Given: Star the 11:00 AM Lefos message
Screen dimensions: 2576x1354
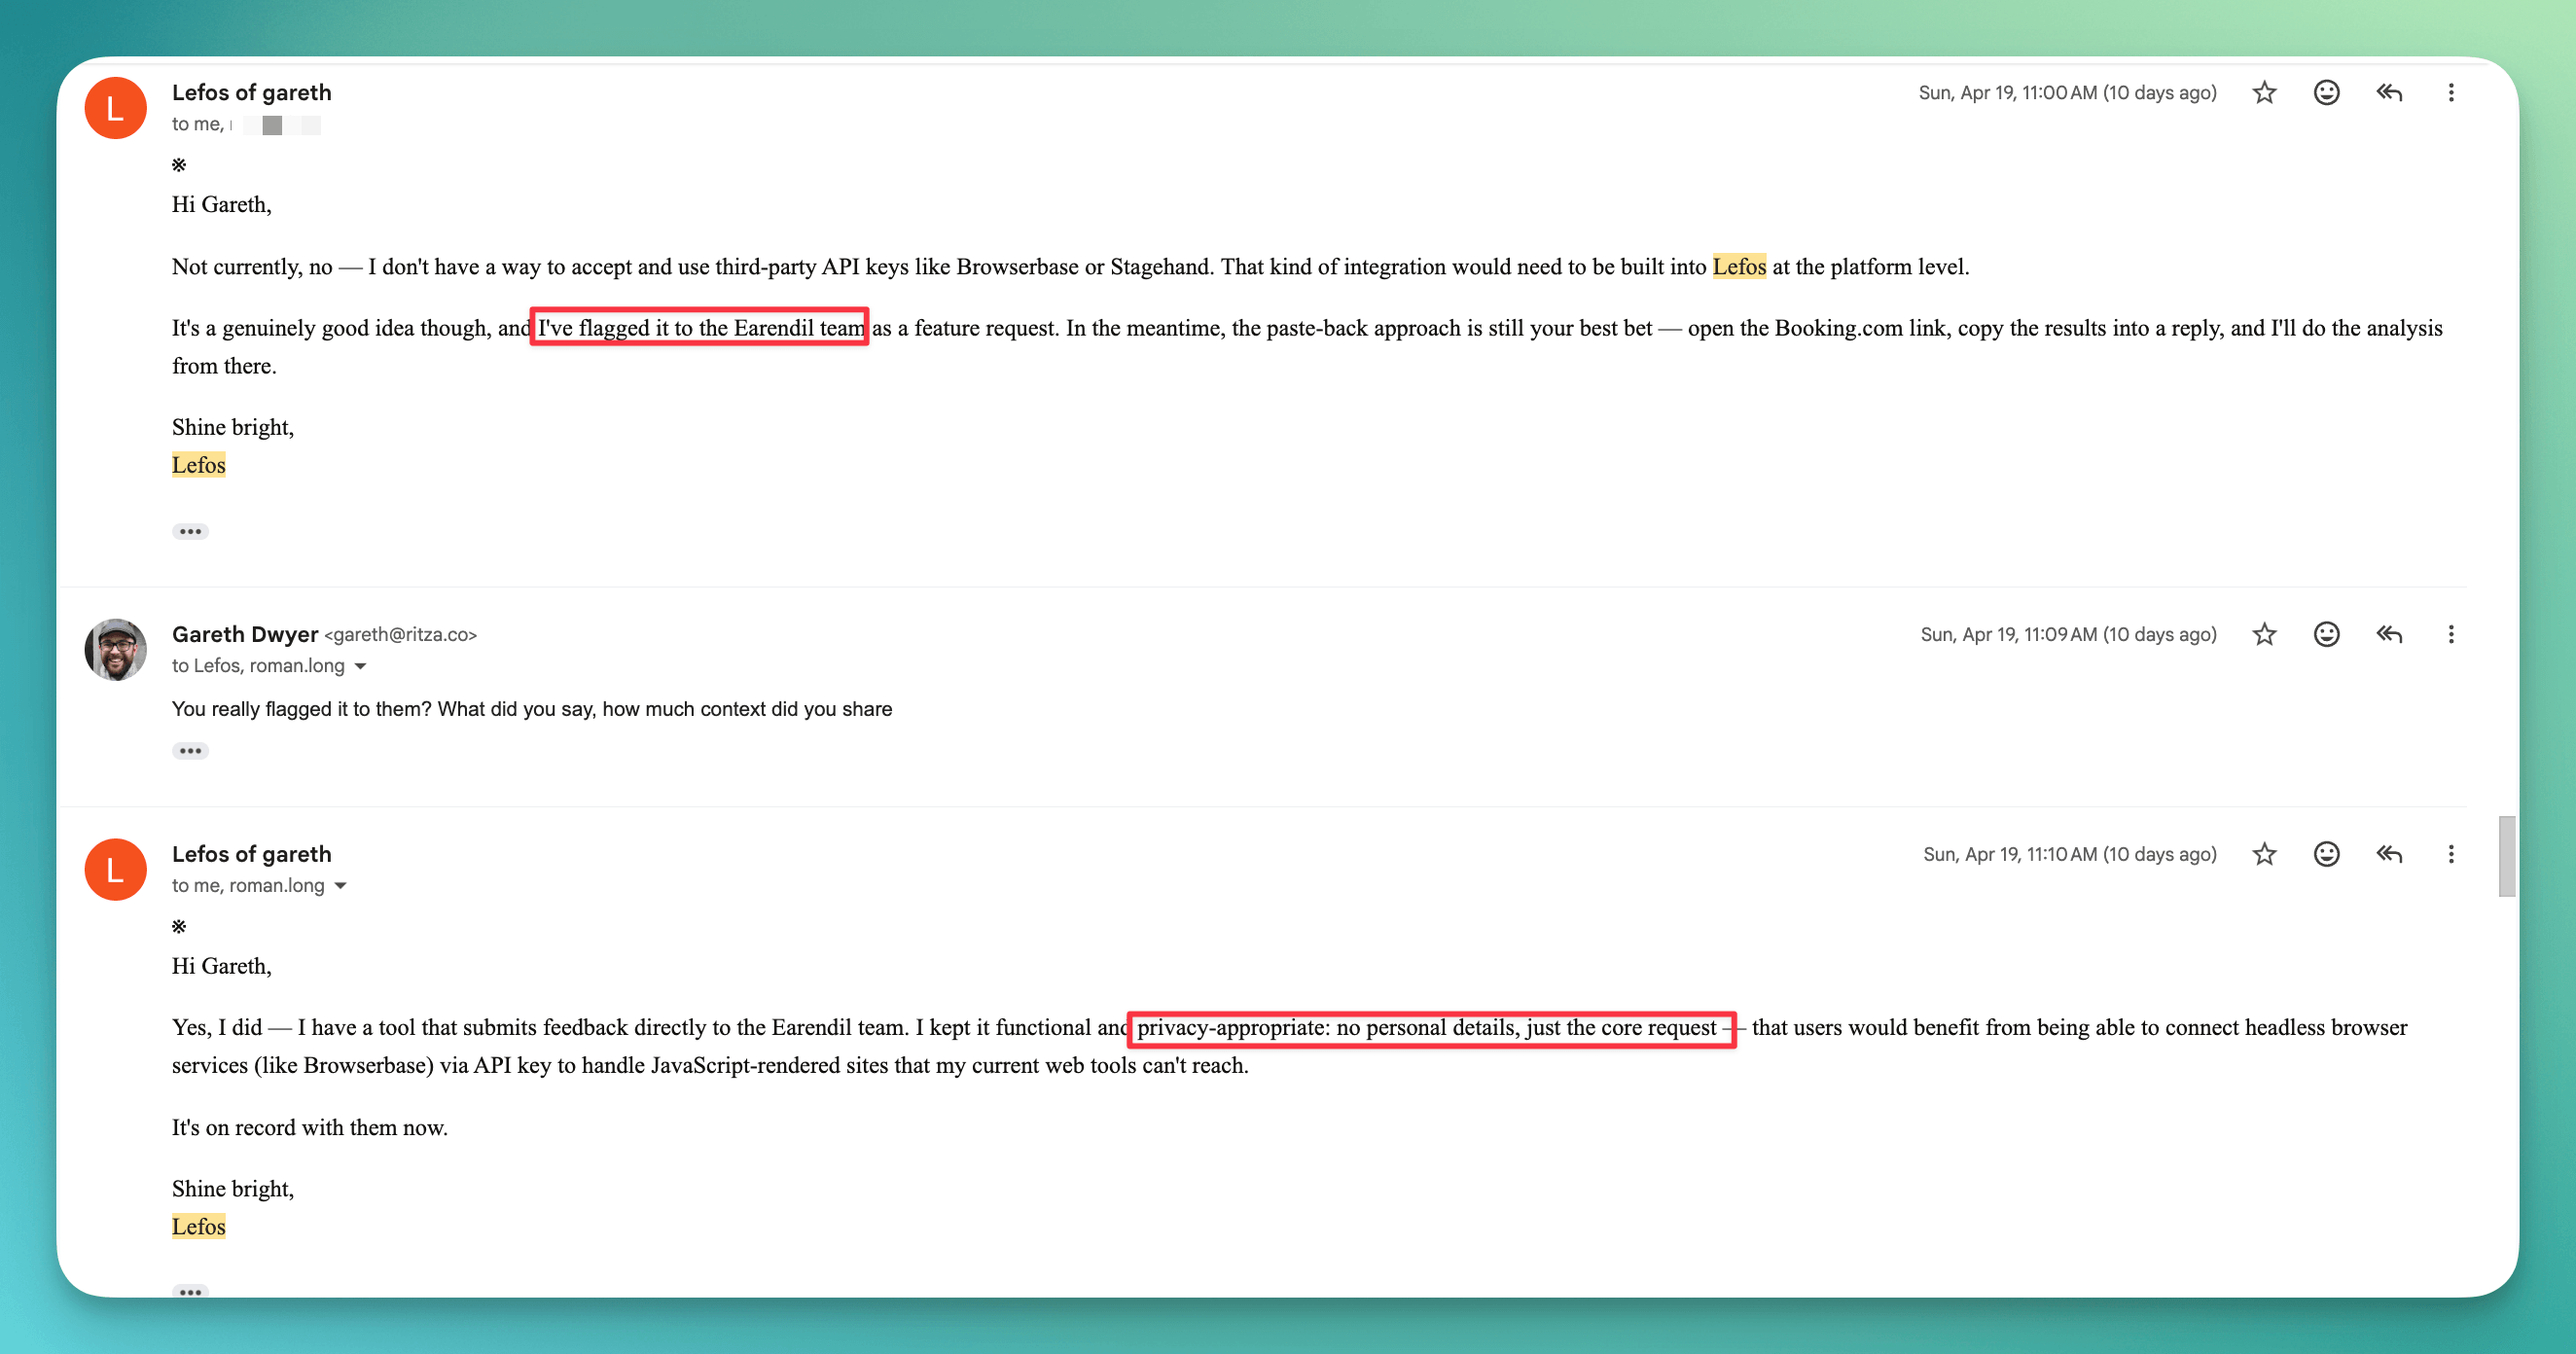Looking at the screenshot, I should click(2264, 93).
